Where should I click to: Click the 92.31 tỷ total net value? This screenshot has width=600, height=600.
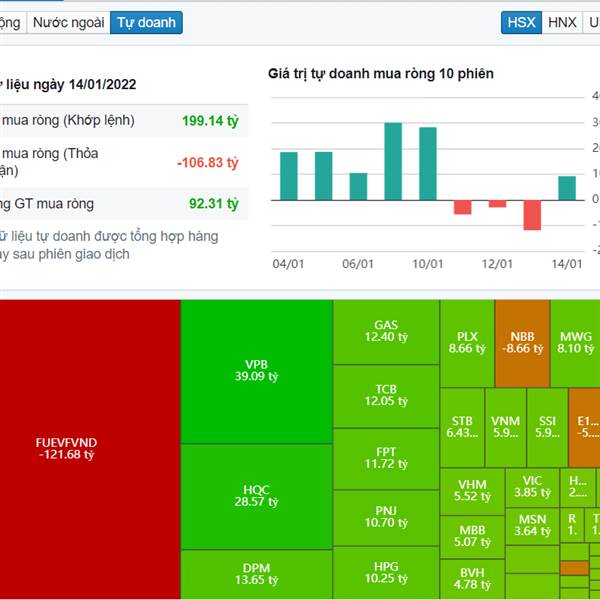pos(214,204)
